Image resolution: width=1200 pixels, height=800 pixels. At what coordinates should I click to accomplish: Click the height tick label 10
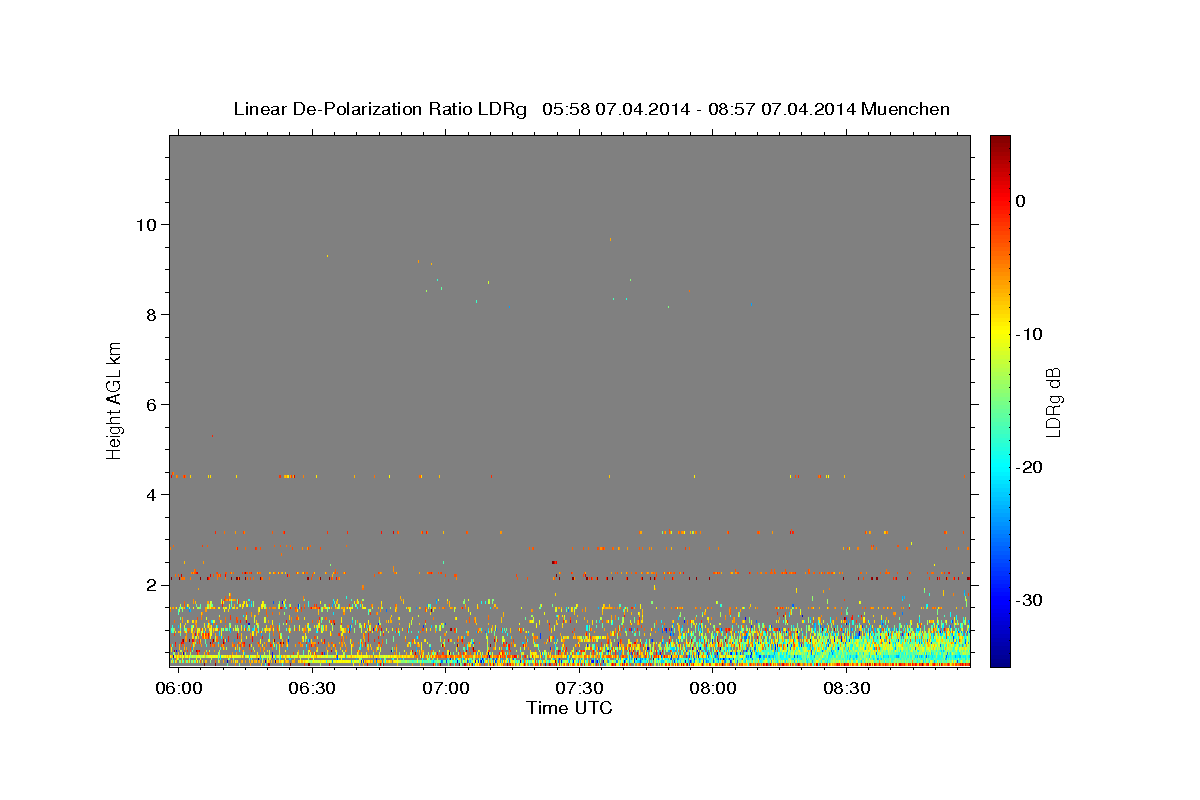[x=147, y=224]
